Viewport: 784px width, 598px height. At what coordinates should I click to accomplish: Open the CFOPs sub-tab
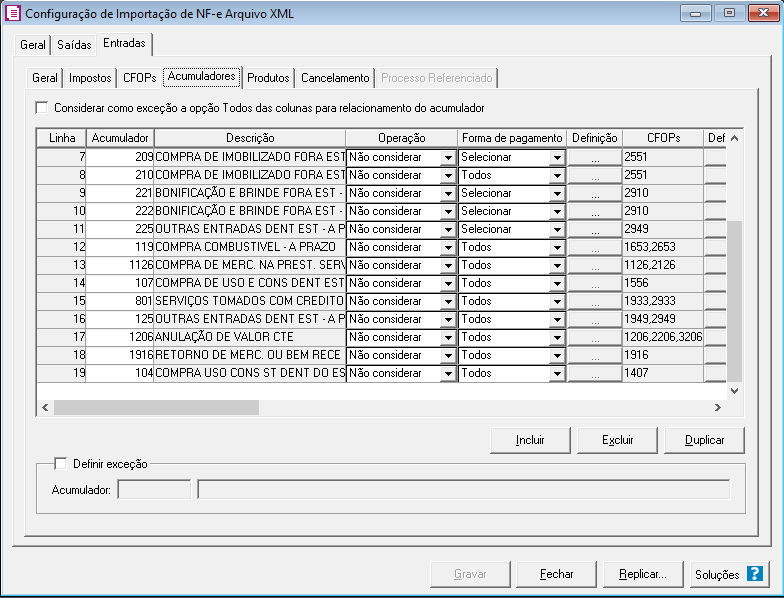tap(139, 78)
